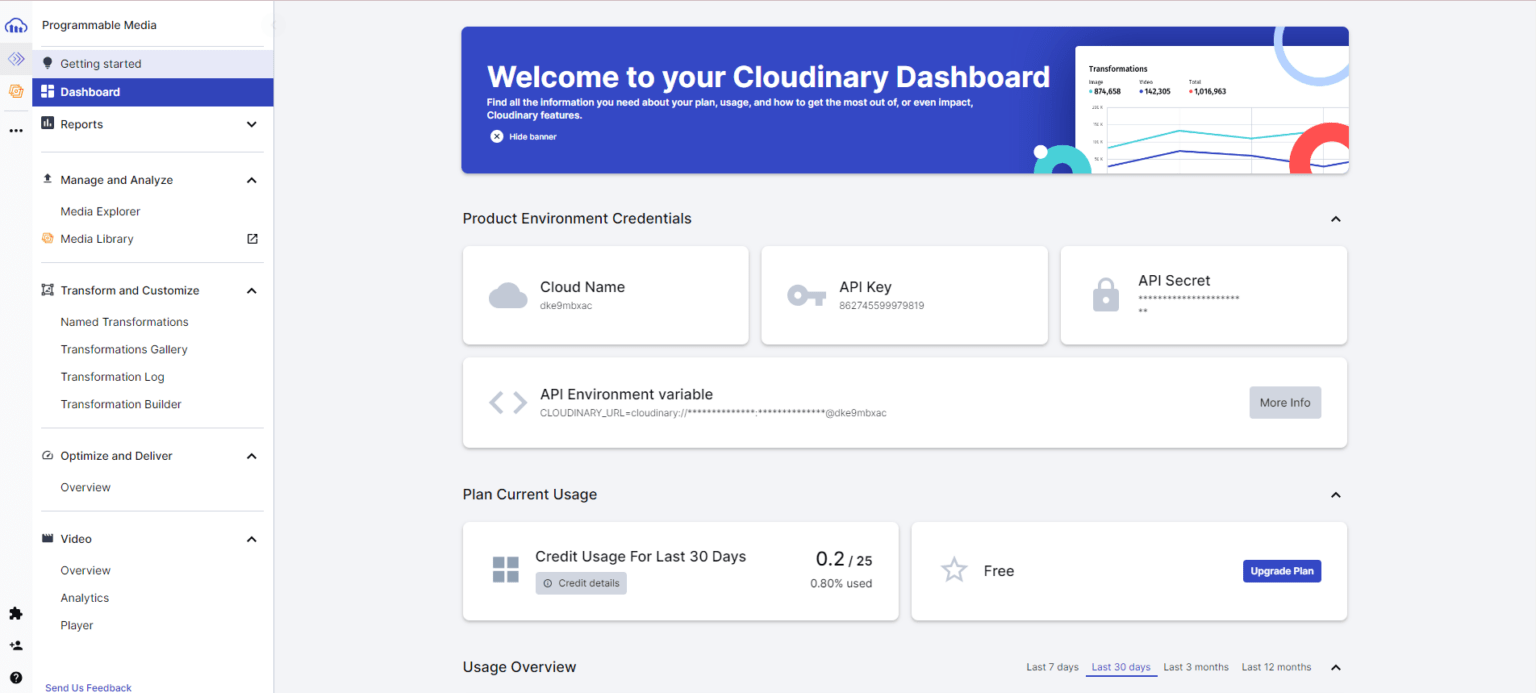Open the Cloudinary home via the logo icon
The image size is (1536, 693).
point(15,25)
